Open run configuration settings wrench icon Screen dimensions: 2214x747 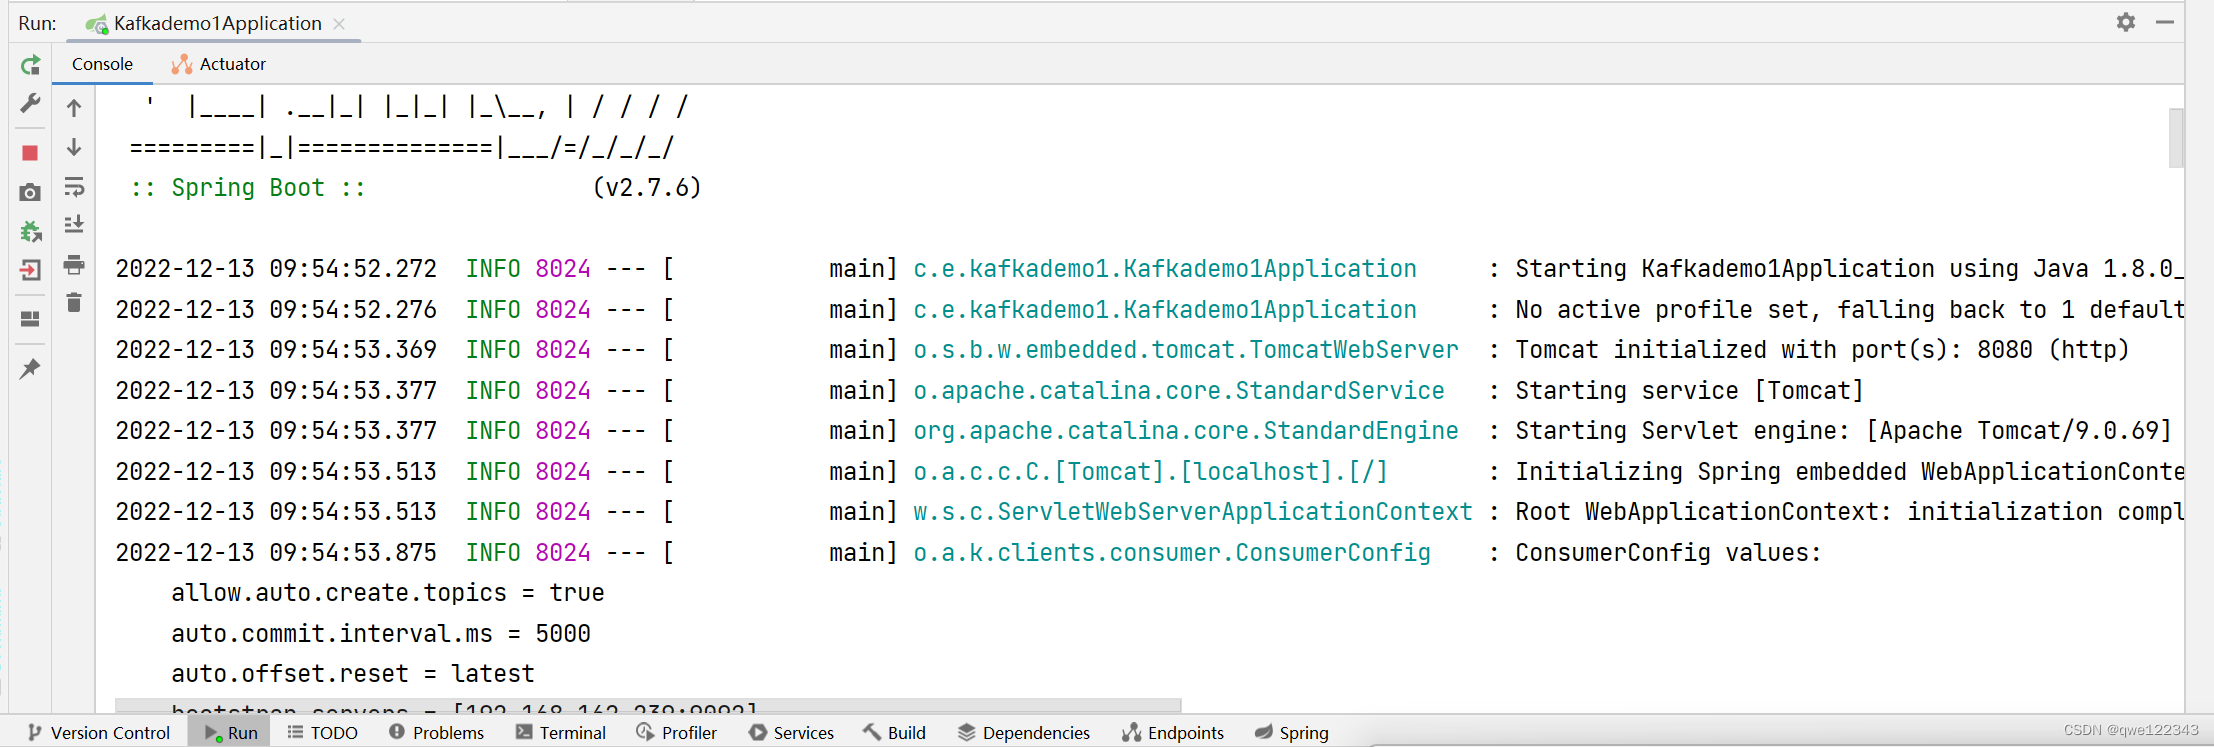pos(30,103)
